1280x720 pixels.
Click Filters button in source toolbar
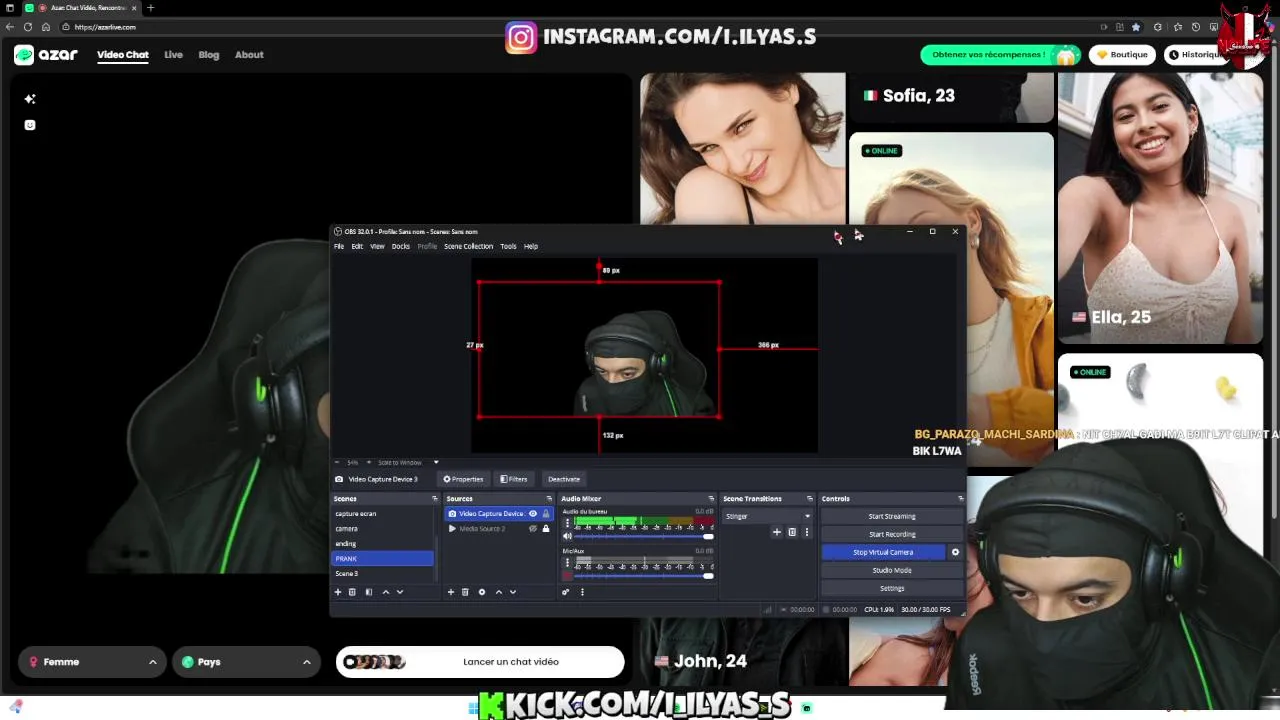(514, 479)
